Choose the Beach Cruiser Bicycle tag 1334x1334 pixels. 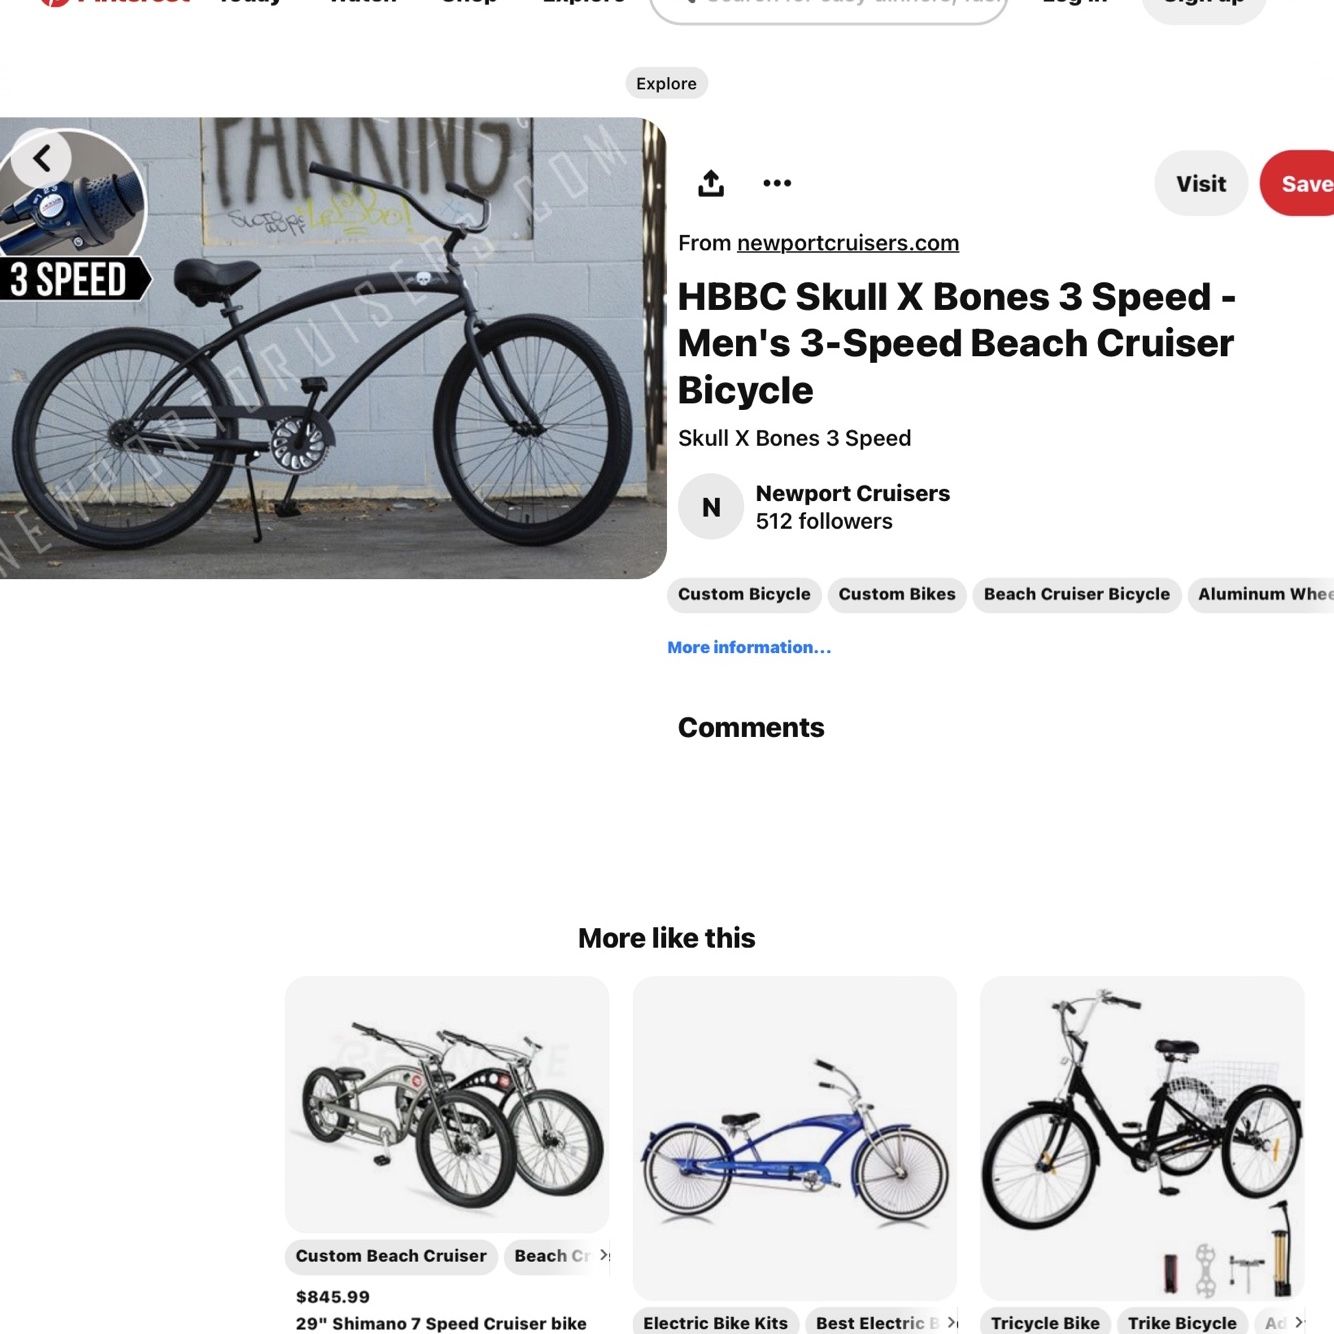click(1077, 595)
